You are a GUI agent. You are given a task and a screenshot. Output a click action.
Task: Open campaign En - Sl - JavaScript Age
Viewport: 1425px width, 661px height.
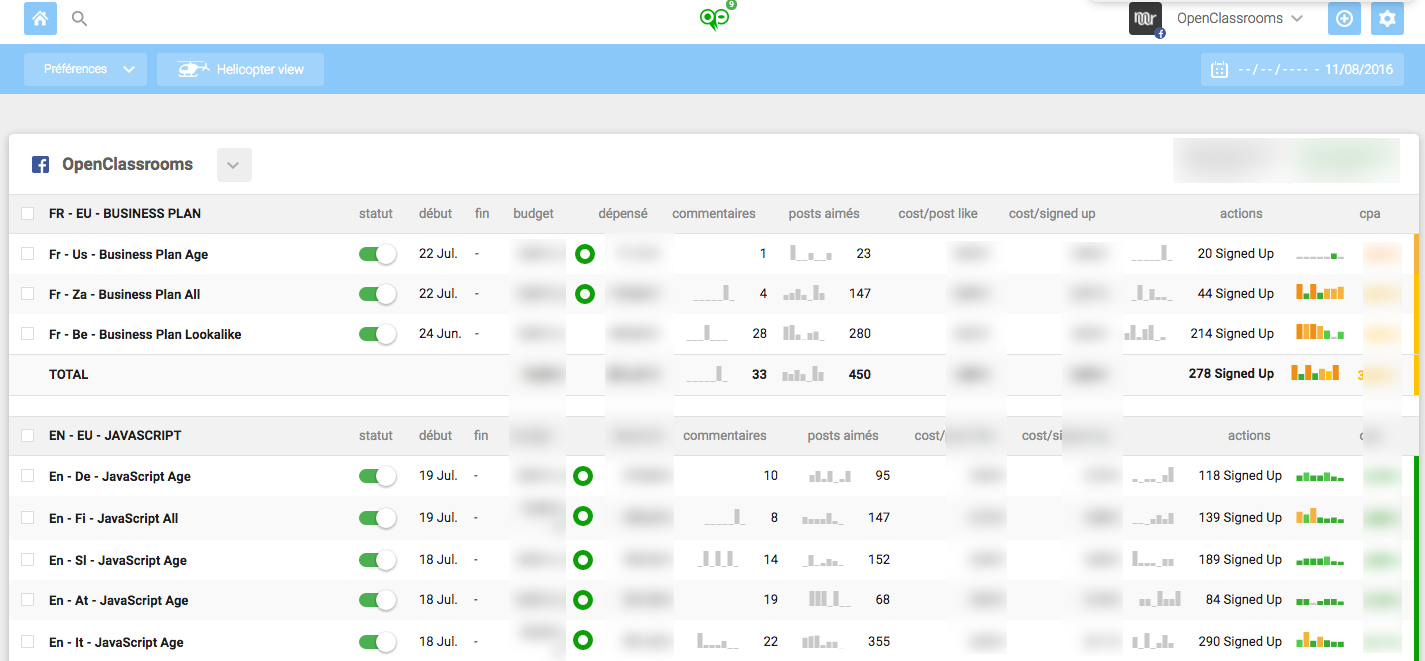(x=118, y=560)
